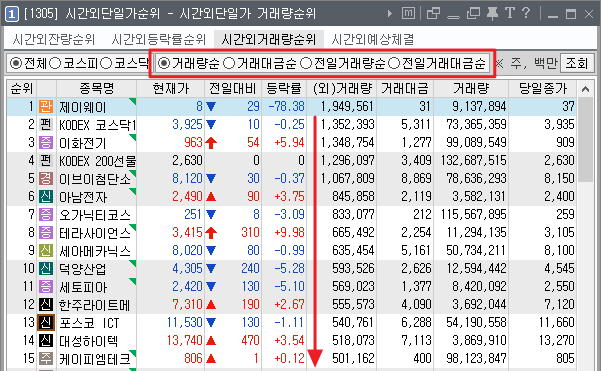Click 신 badge icon for 세아메카닉스
Screen dimensions: 601x371
pyautogui.click(x=46, y=250)
